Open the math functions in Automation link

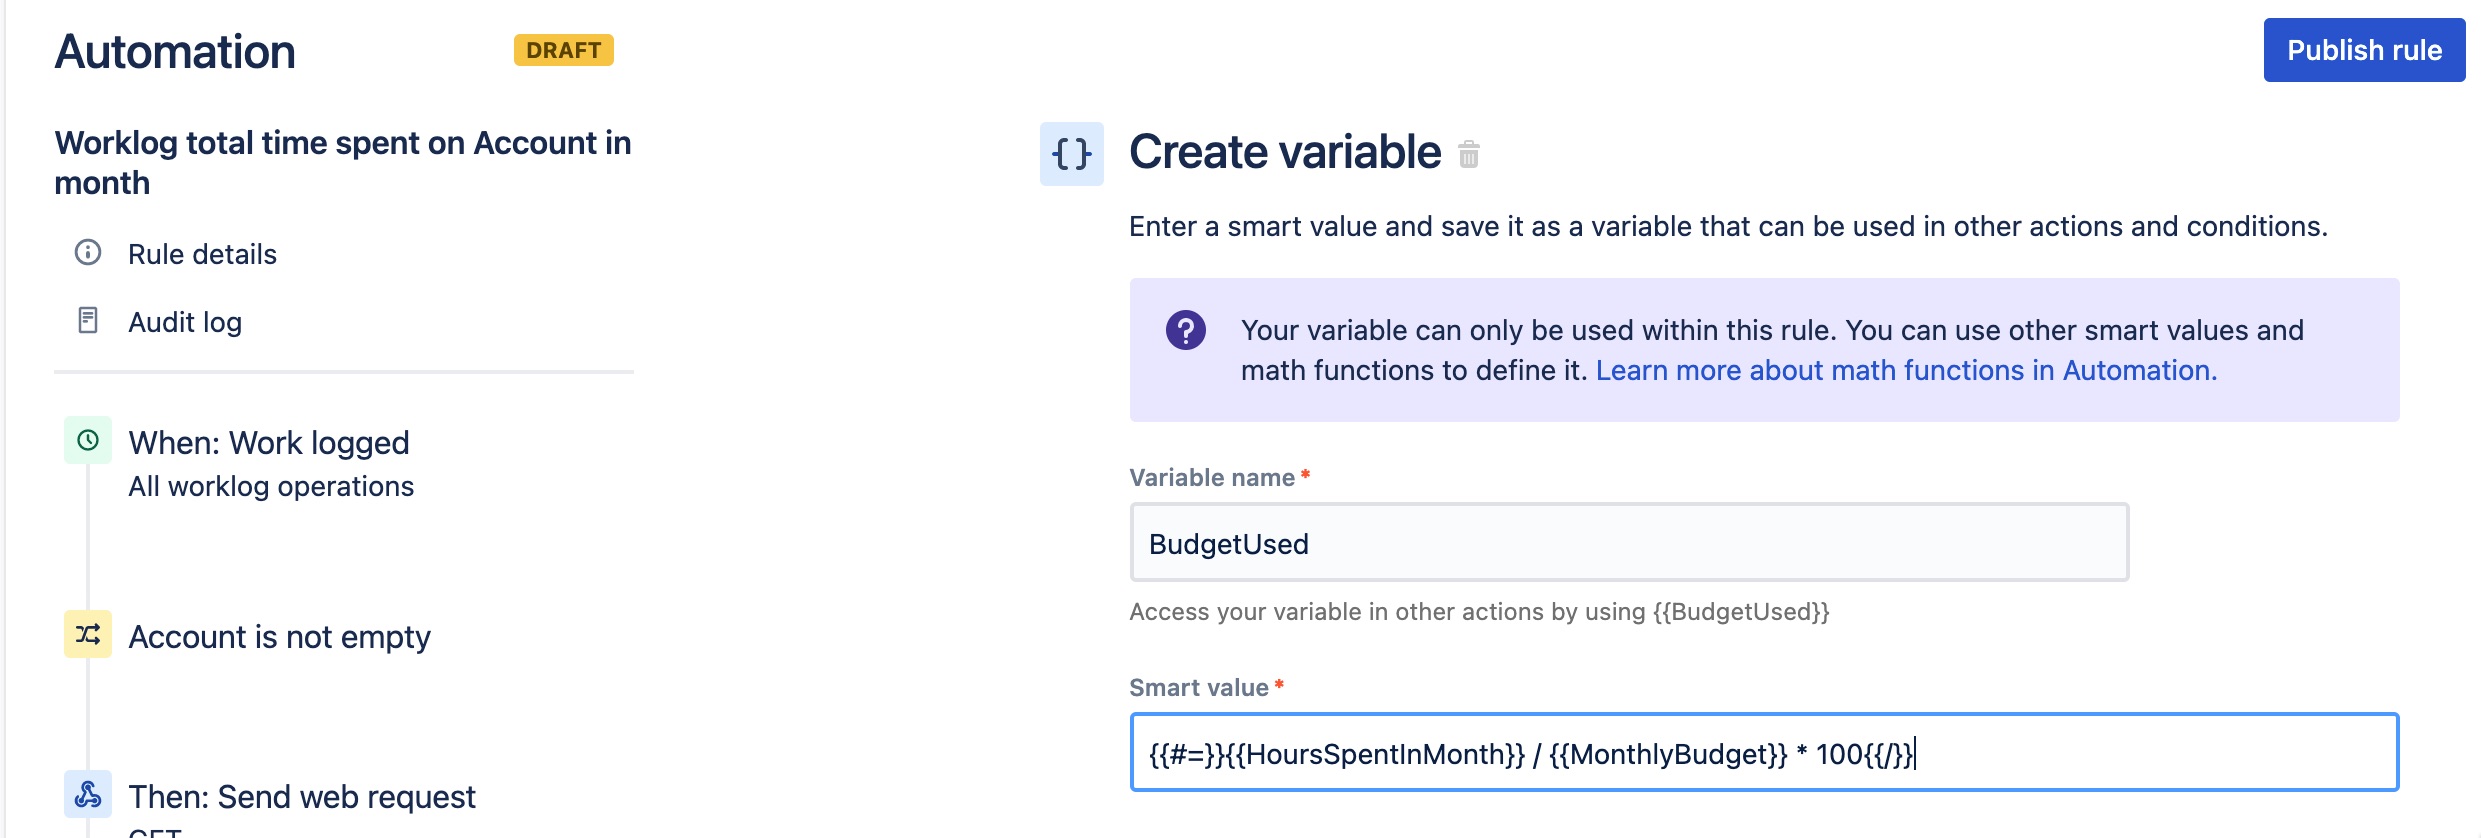(x=1906, y=370)
